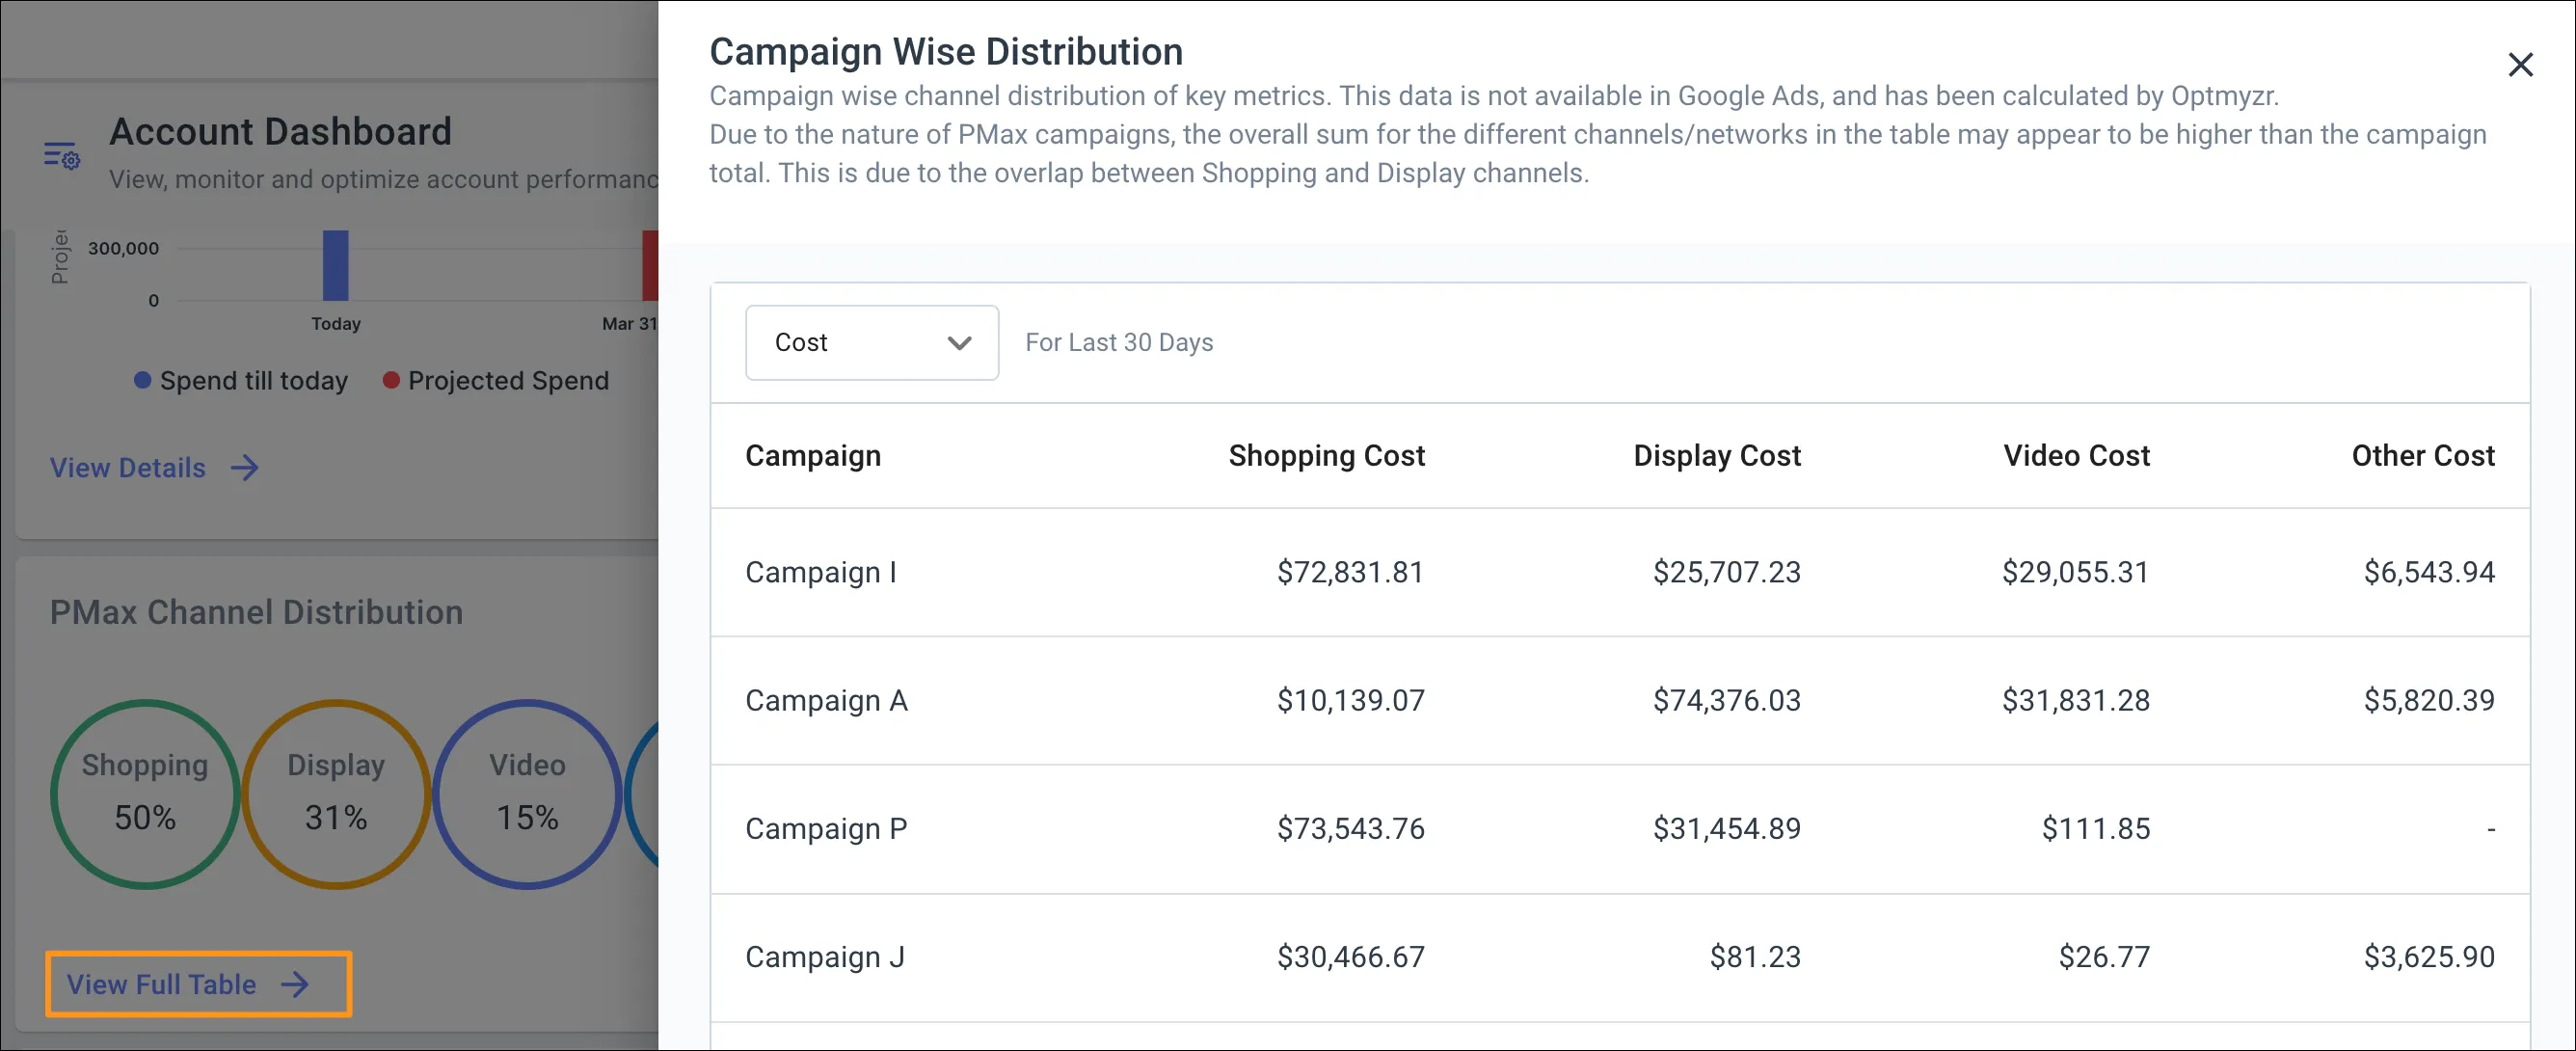The width and height of the screenshot is (2576, 1051).
Task: Click the Account Dashboard settings list icon
Action: [x=62, y=155]
